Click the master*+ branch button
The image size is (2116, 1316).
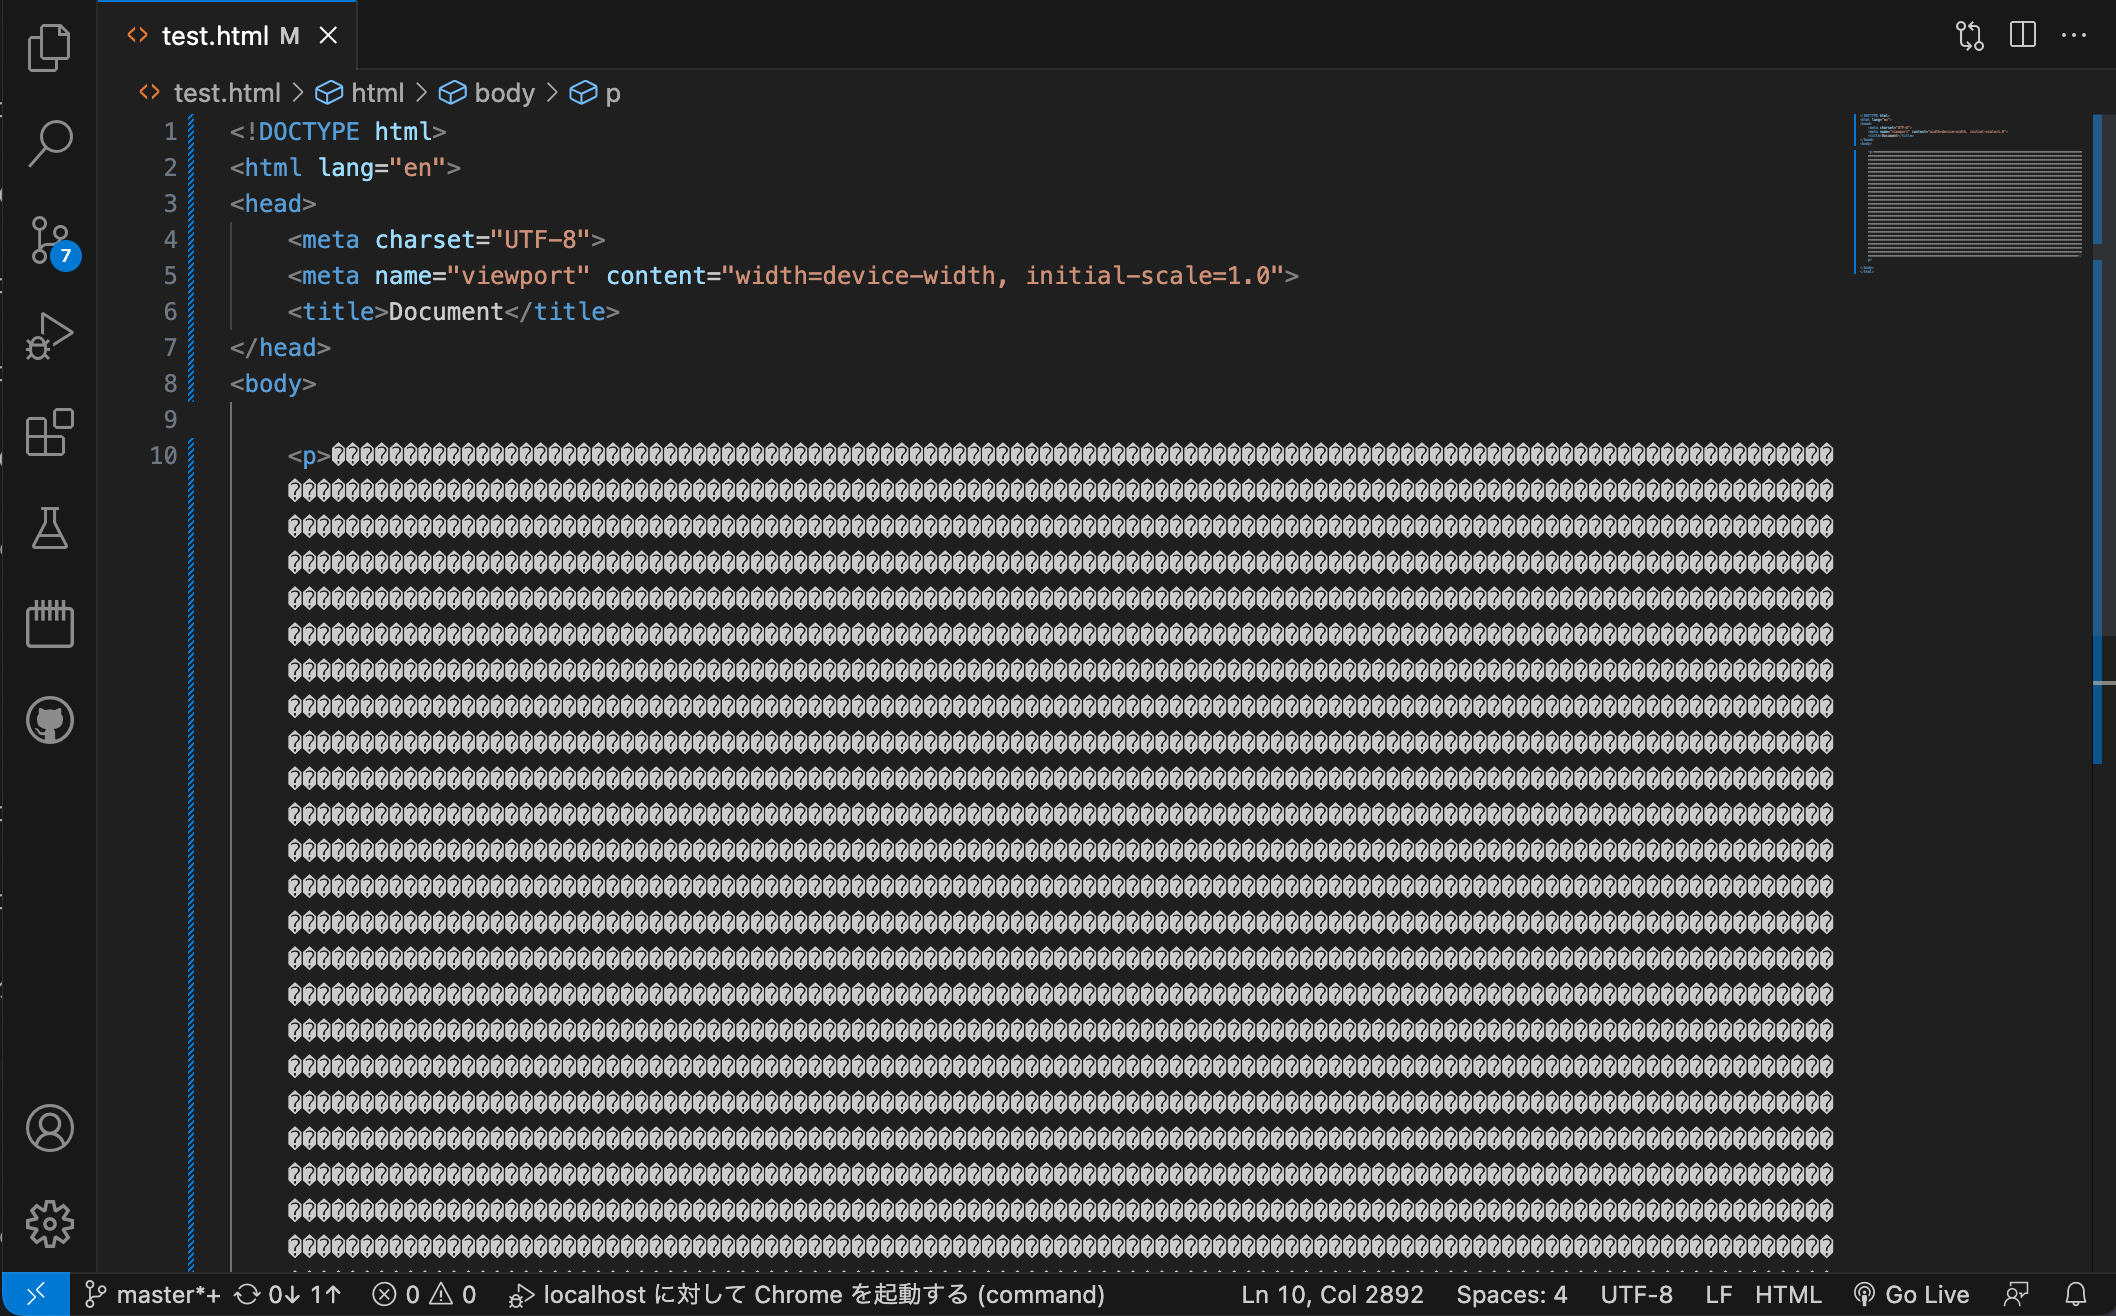point(153,1294)
